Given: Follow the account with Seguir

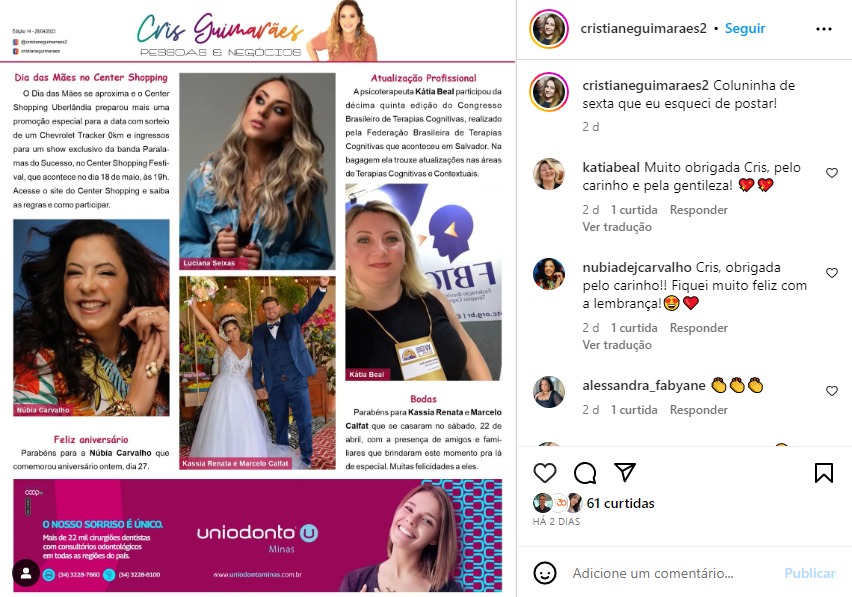Looking at the screenshot, I should click(x=745, y=28).
